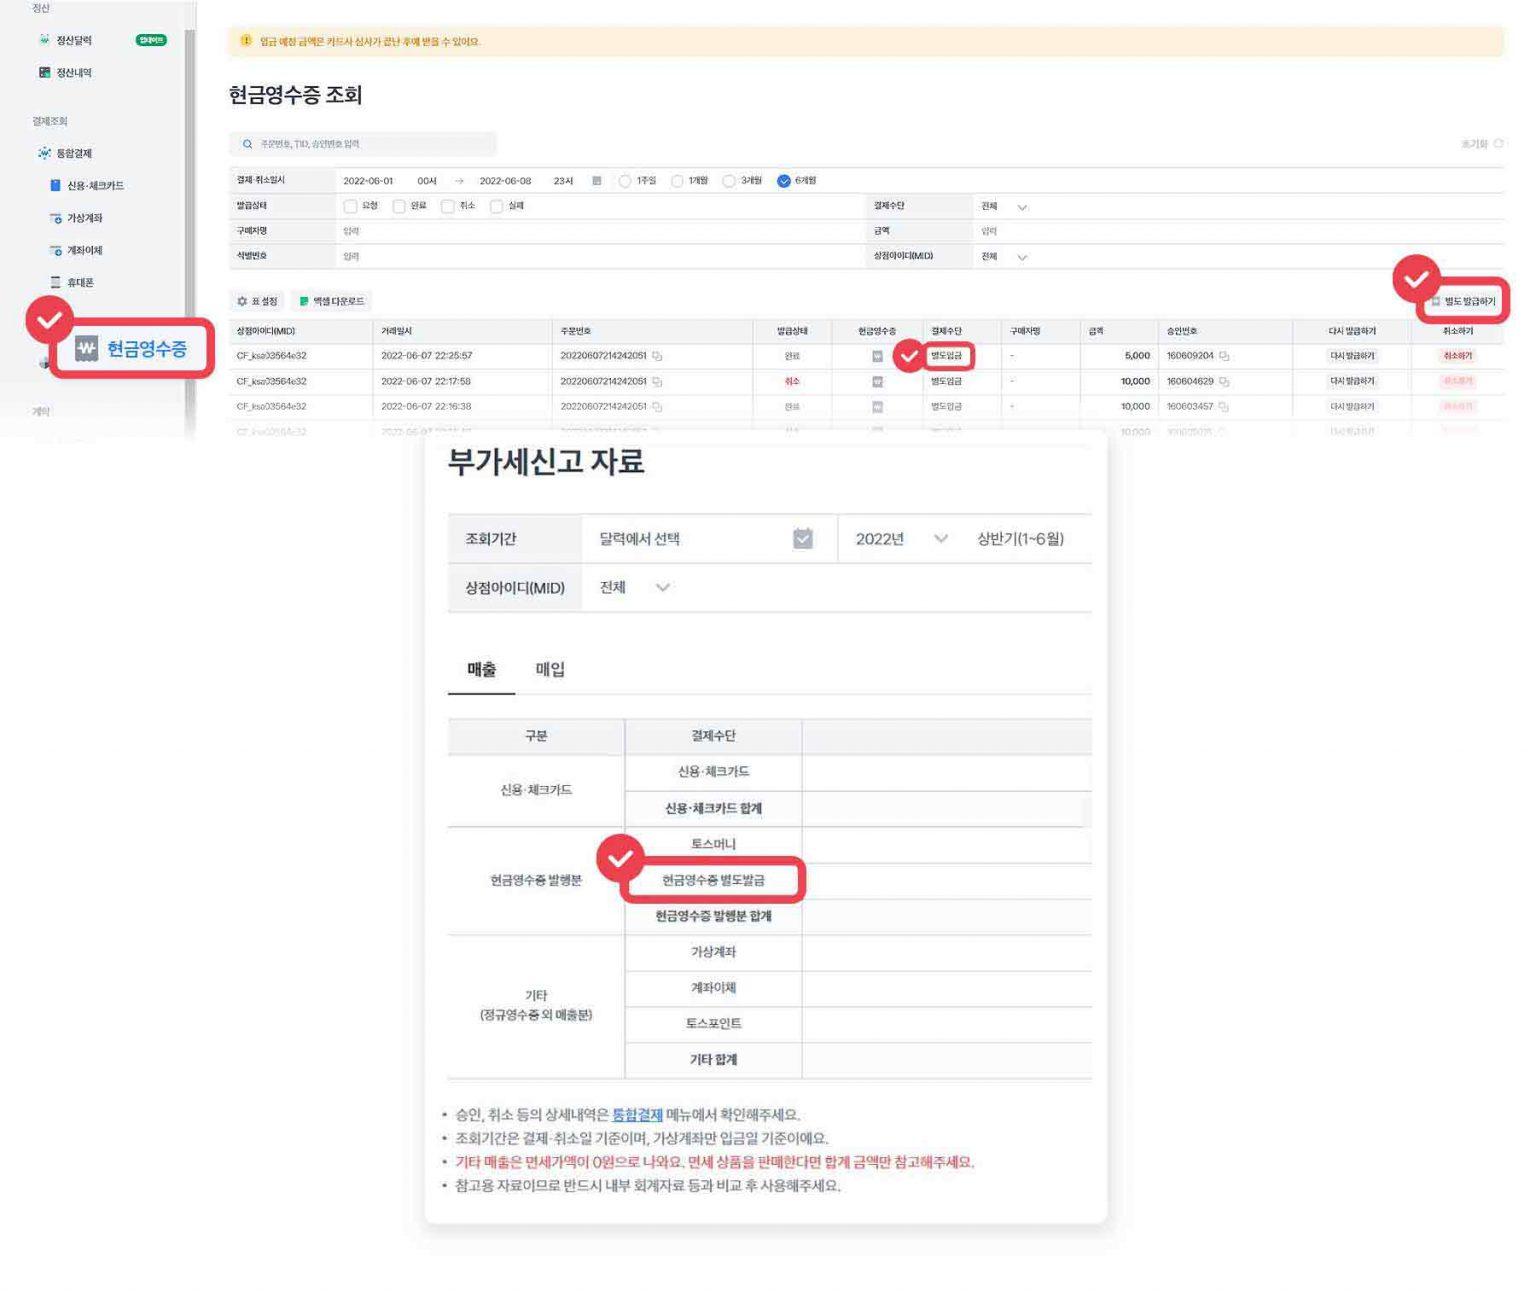Open 정산달력 from the sidebar

click(73, 40)
